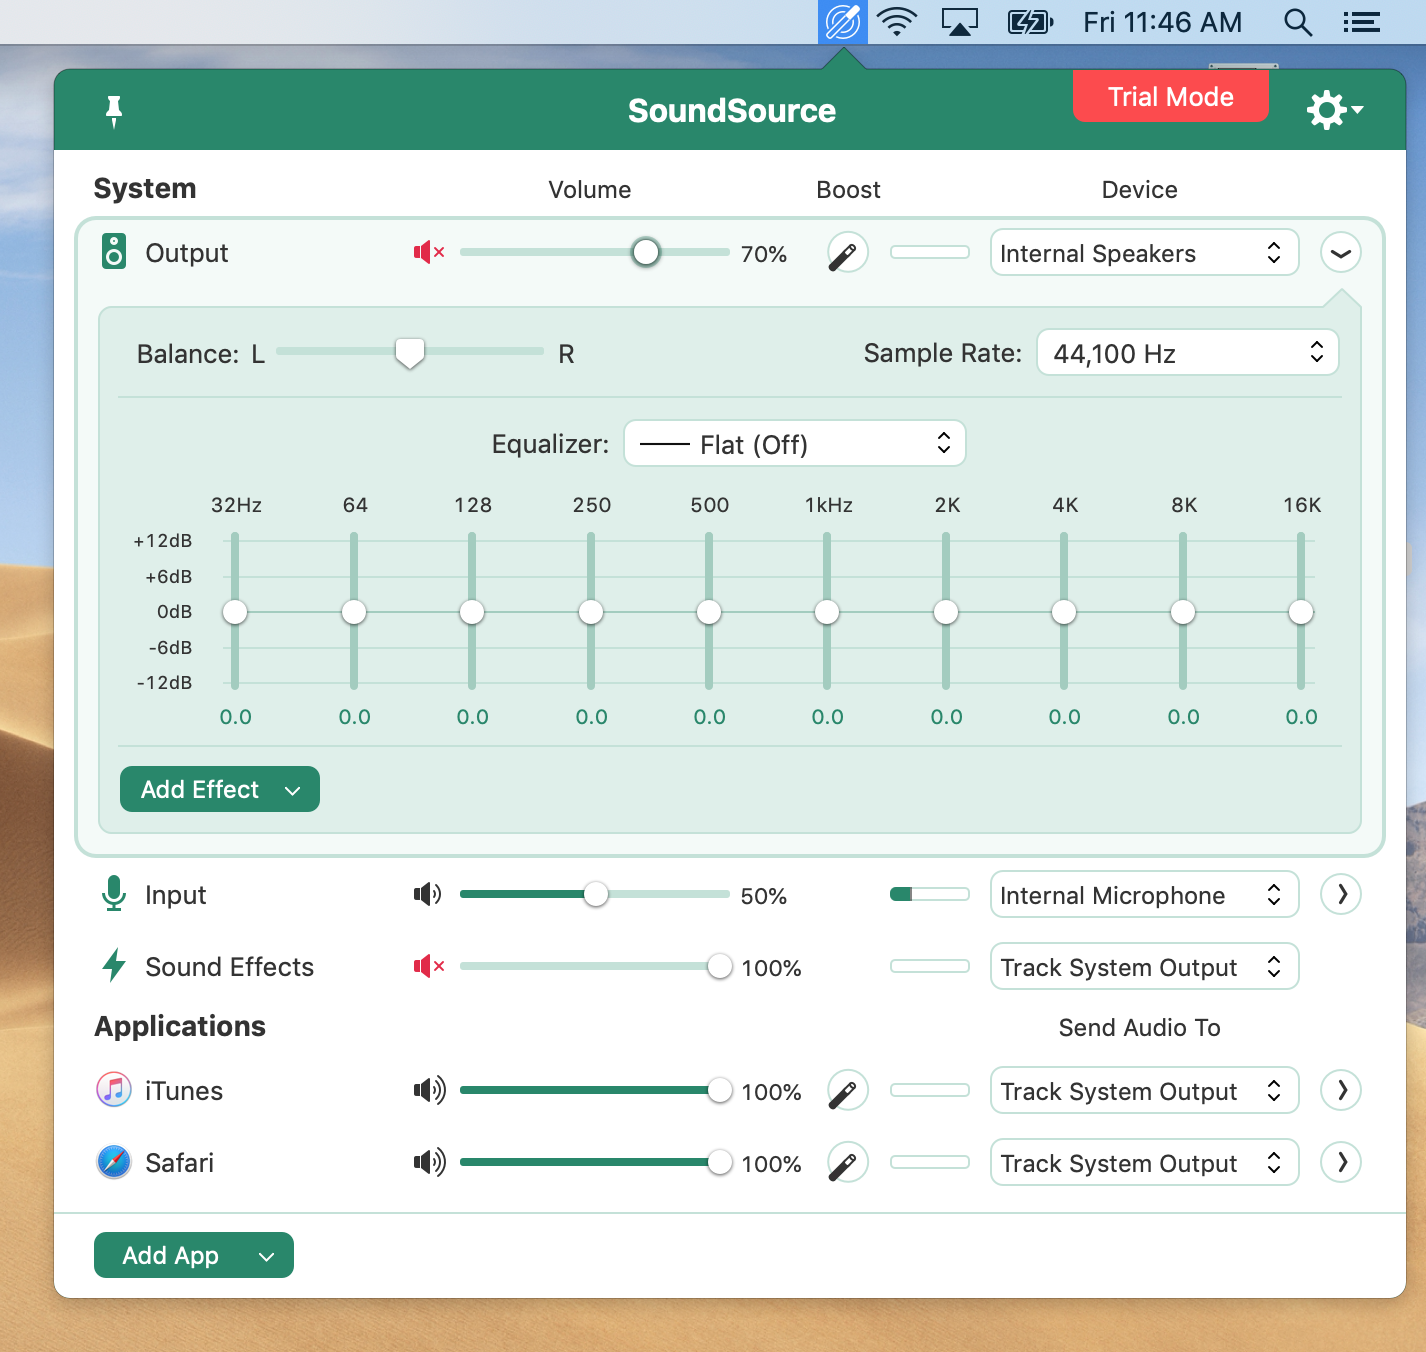Open the AirPlay menu bar icon
This screenshot has width=1426, height=1352.
[960, 22]
